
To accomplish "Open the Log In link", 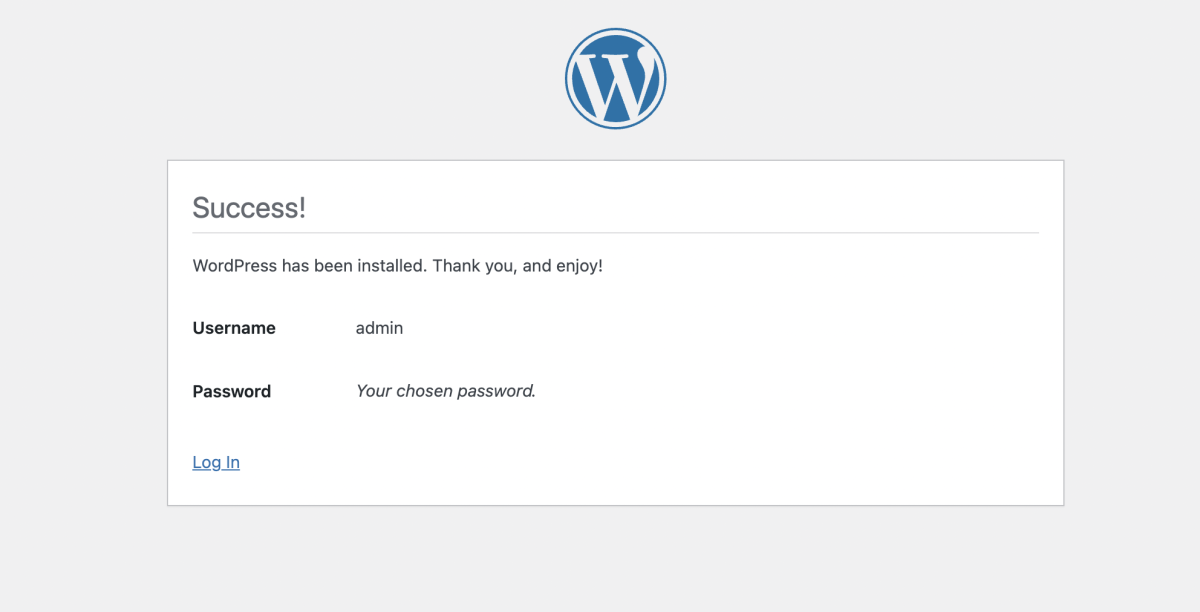I will point(216,462).
